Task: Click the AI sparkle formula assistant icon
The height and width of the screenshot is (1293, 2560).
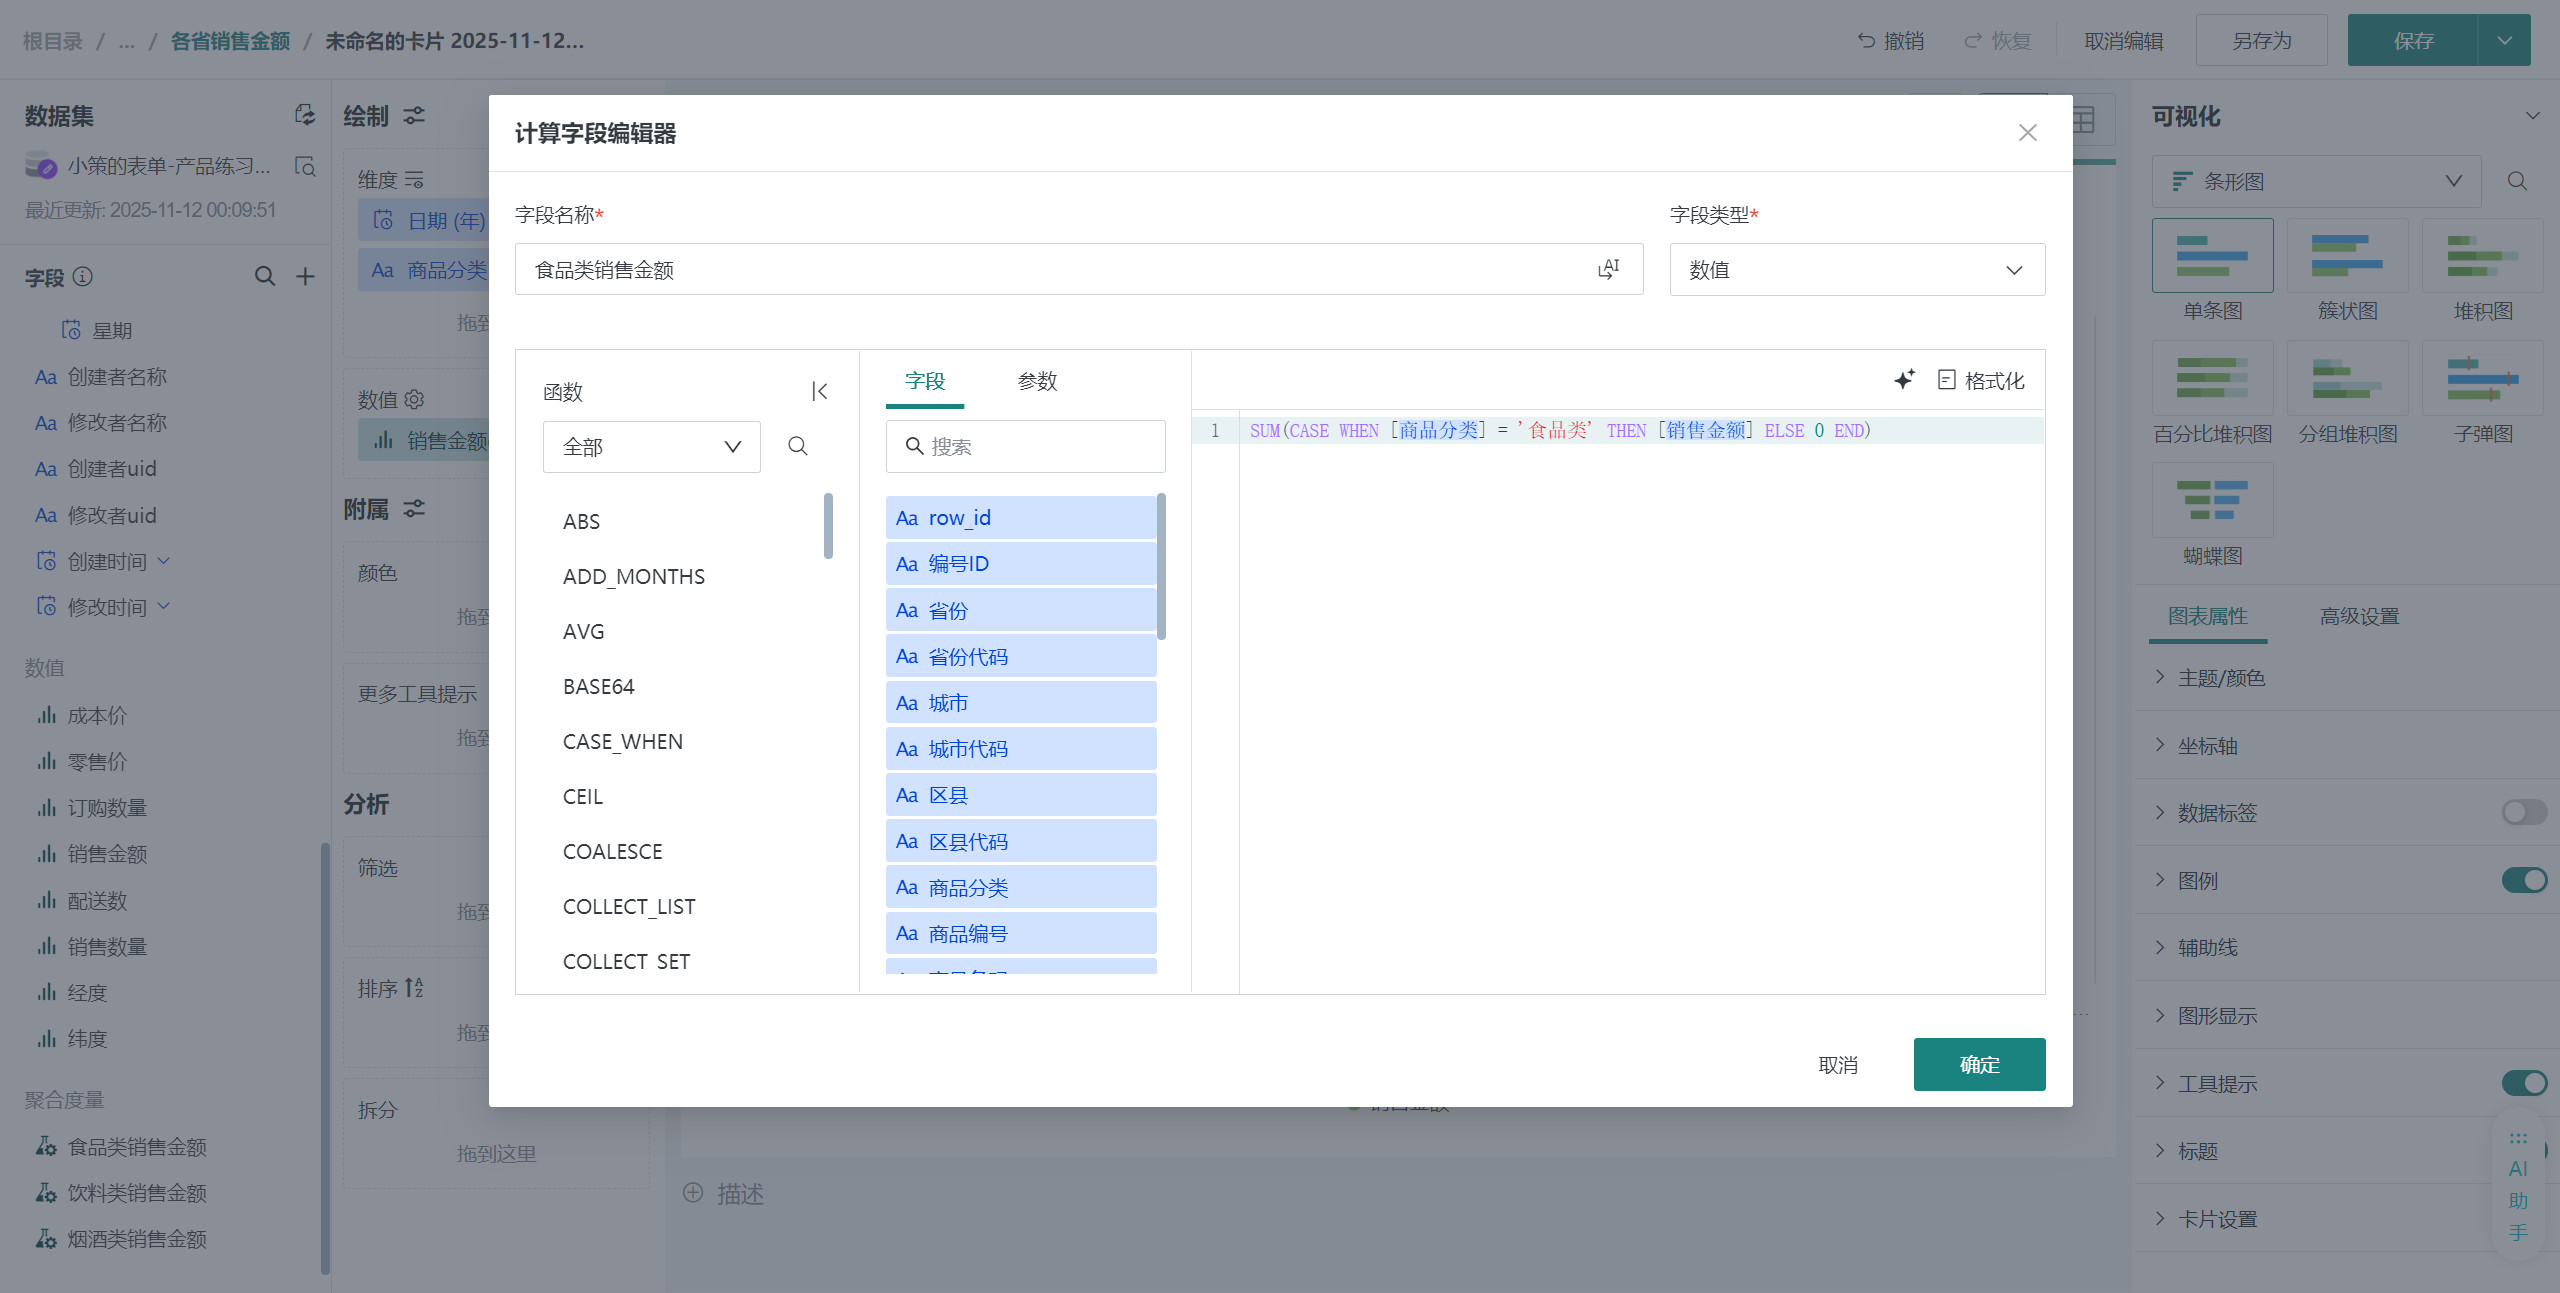Action: click(x=1903, y=380)
